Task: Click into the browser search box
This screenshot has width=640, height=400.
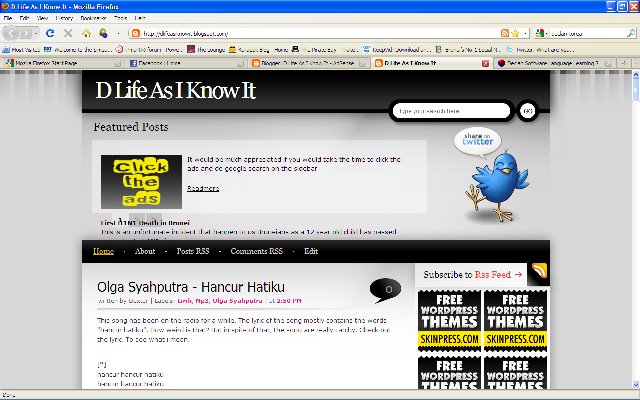Action: tap(587, 33)
